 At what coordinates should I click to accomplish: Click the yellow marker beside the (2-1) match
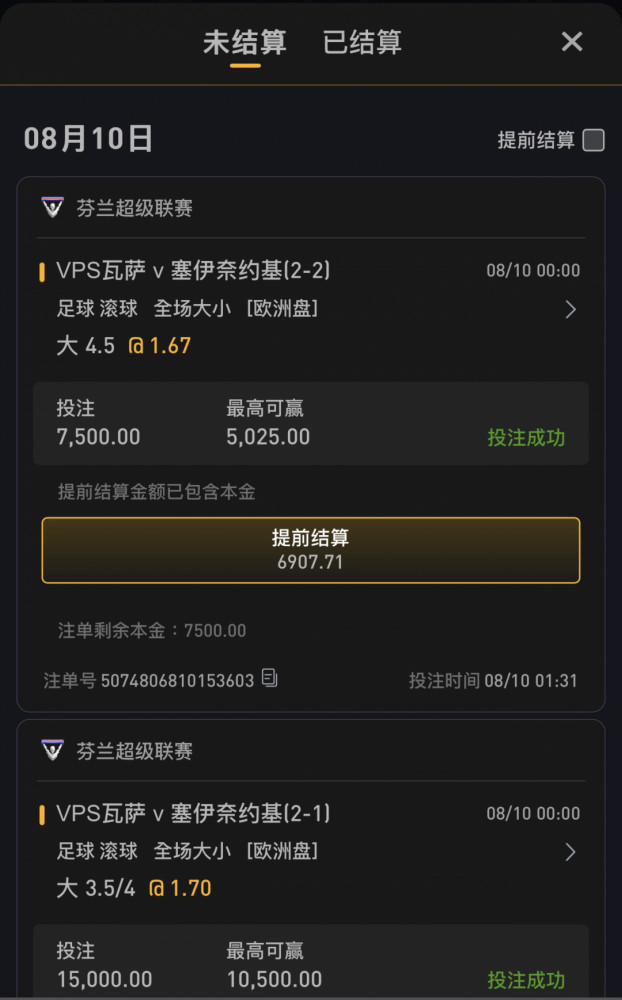42,814
